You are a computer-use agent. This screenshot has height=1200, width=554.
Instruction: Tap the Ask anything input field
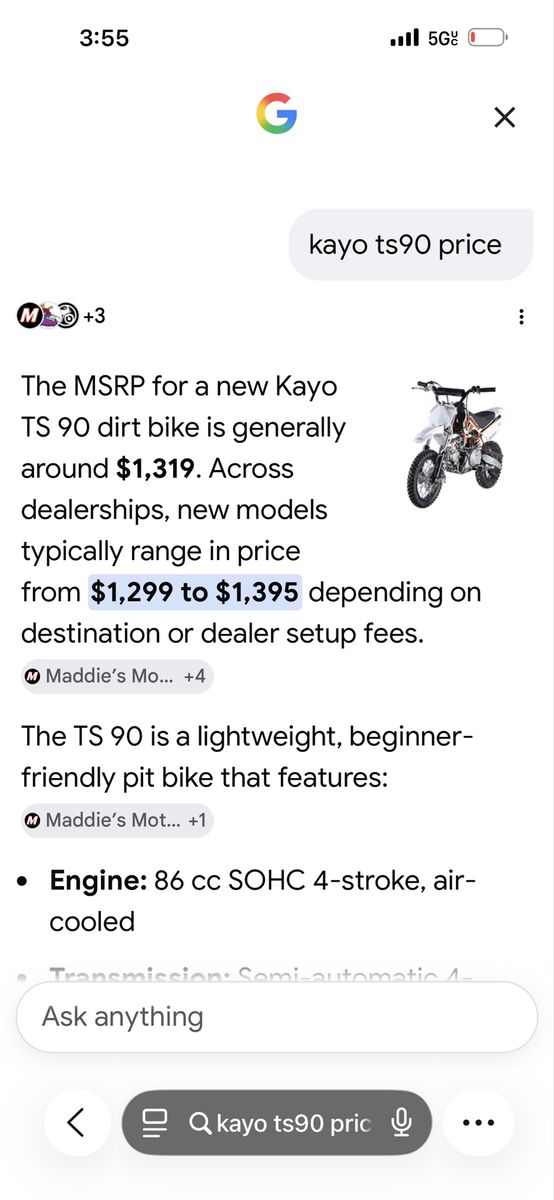[x=277, y=1017]
